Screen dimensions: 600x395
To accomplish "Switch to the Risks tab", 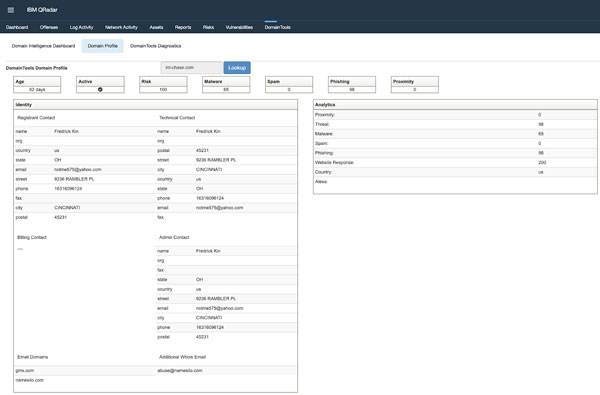I will tap(208, 27).
